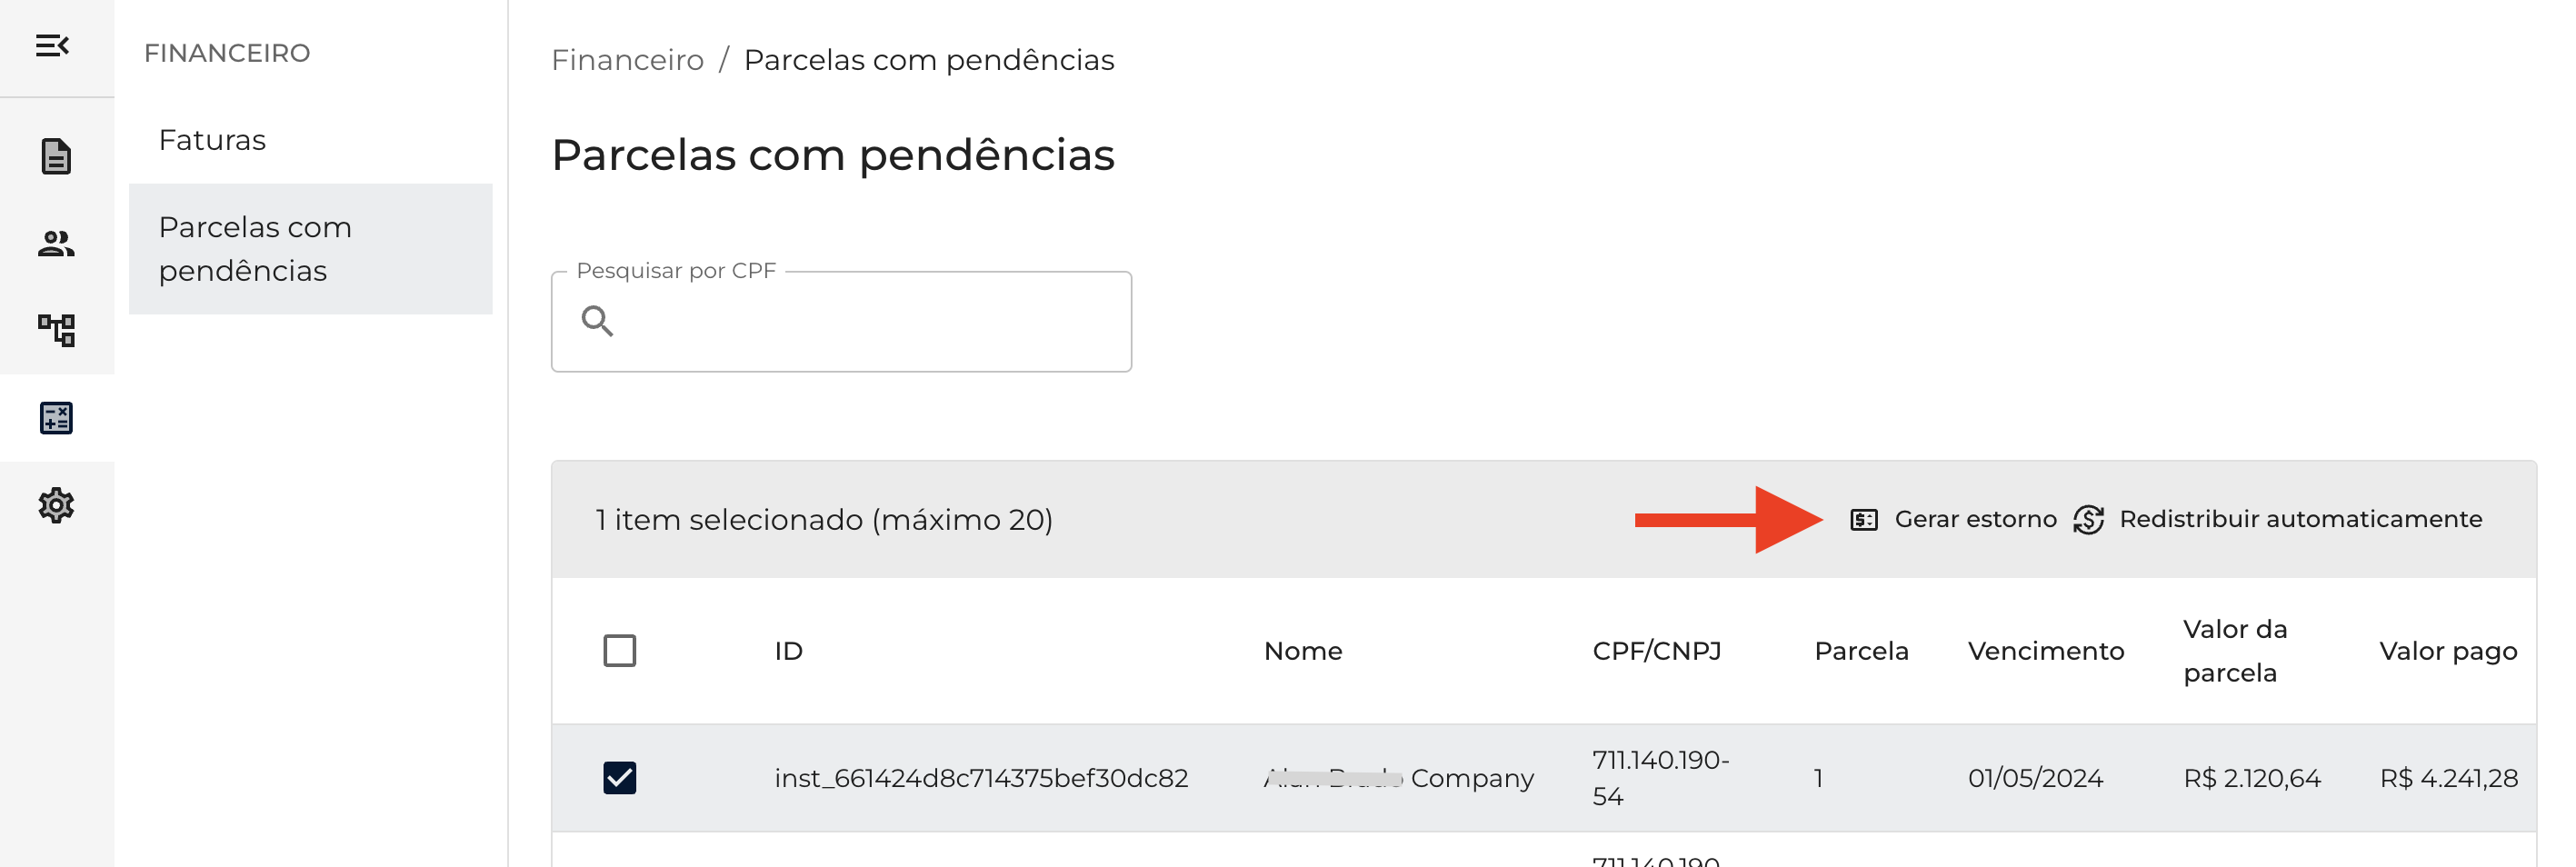Collapse the sidebar menu icon

point(52,46)
